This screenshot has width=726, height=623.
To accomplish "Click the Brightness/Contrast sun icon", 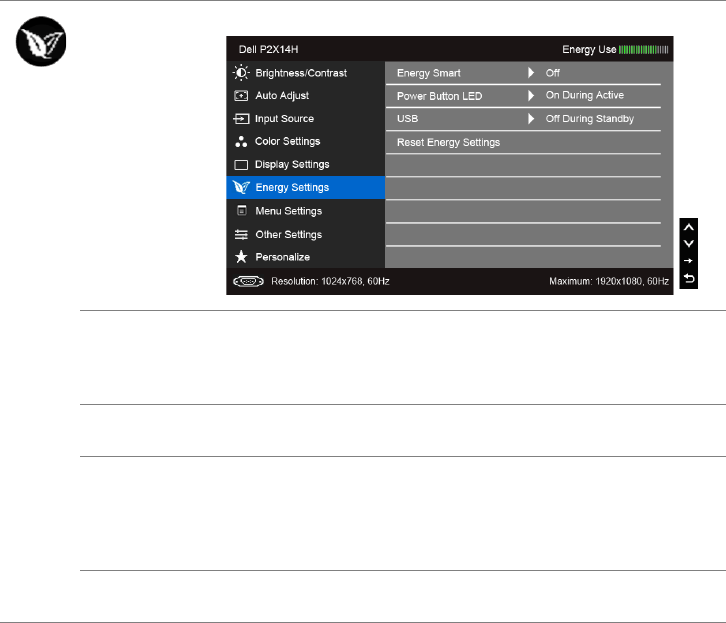I will pos(241,73).
